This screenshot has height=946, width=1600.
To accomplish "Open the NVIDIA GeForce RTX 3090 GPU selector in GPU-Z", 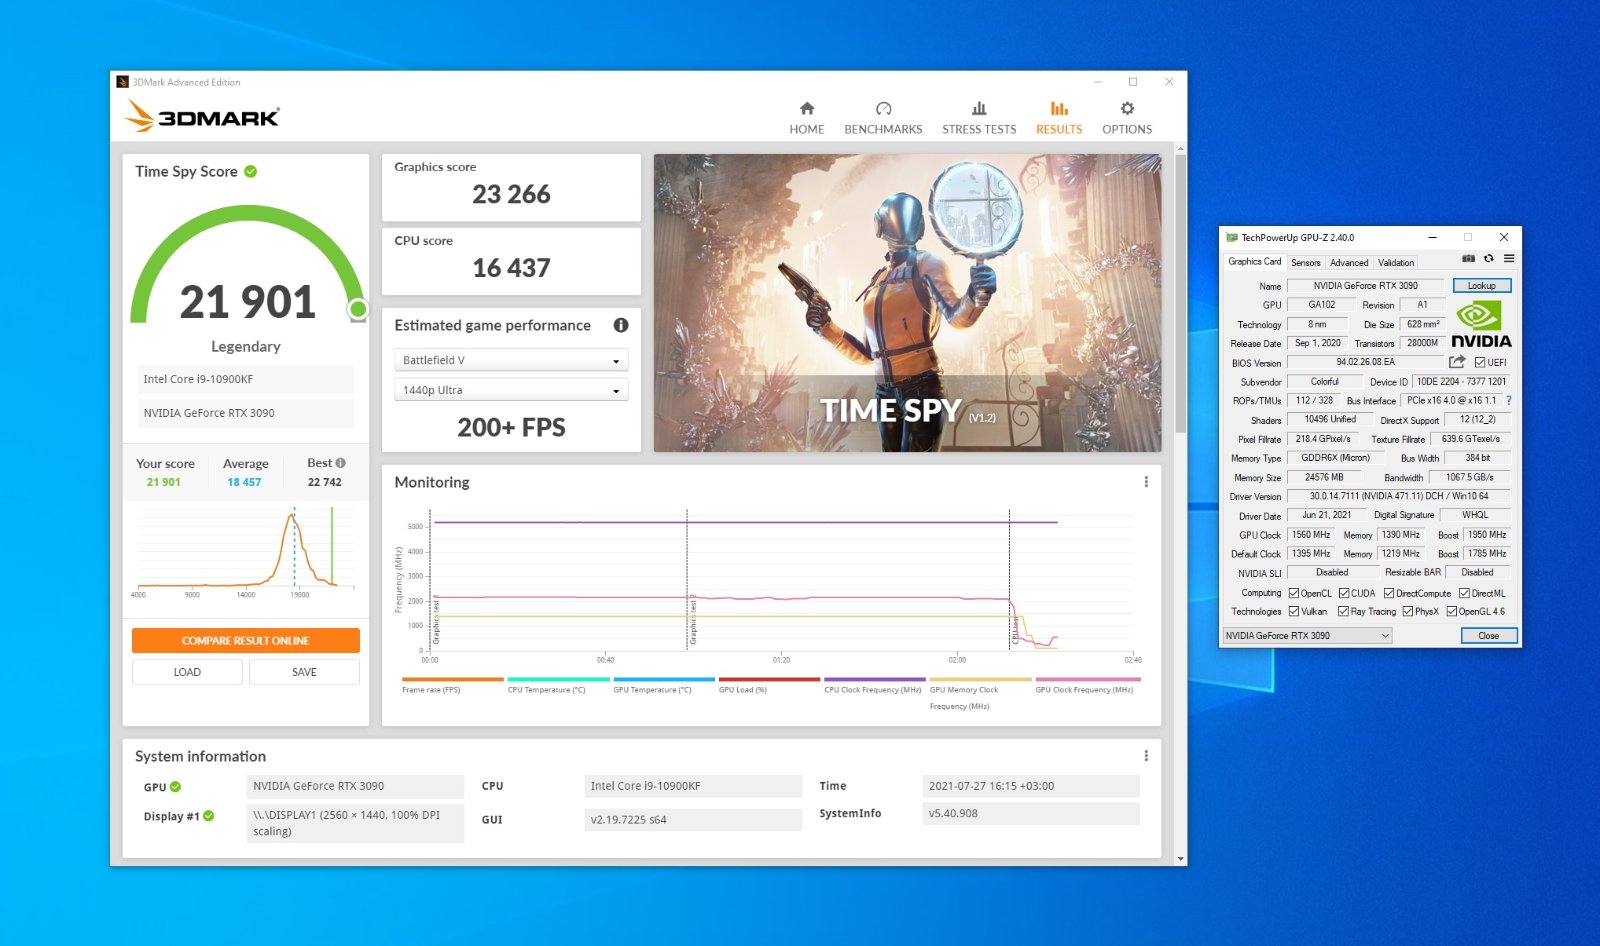I will tap(1307, 636).
